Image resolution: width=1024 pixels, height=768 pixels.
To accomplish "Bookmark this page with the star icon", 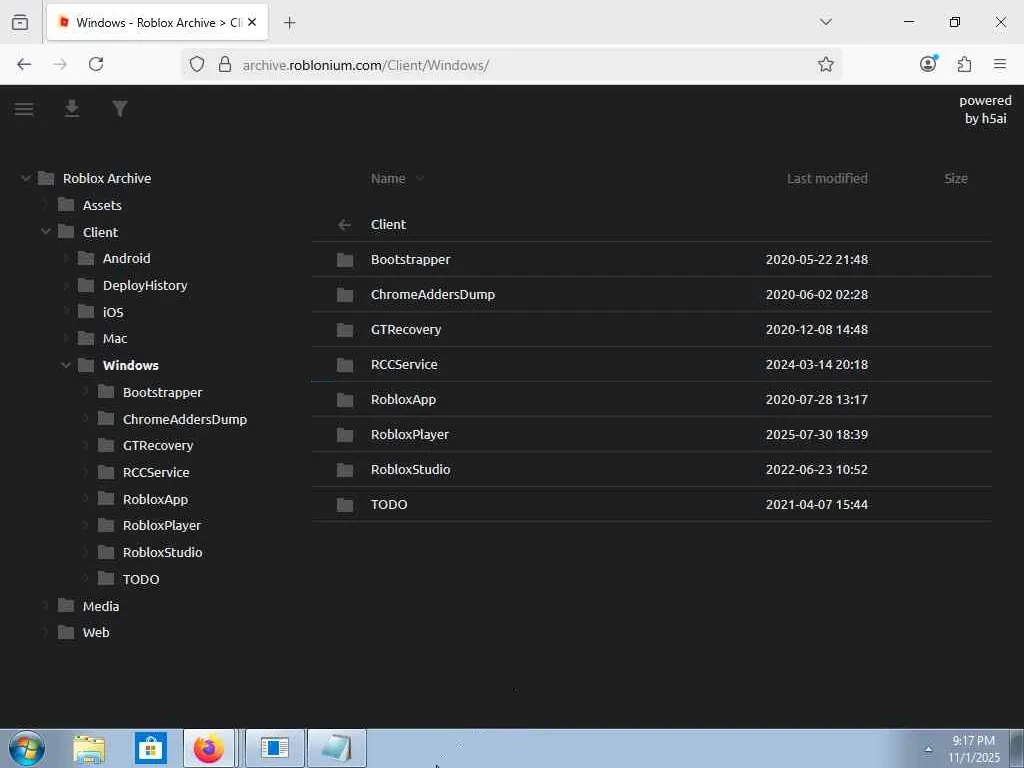I will 825,64.
